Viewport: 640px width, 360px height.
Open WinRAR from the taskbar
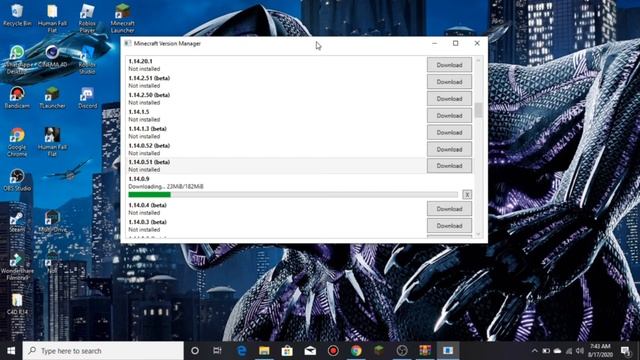pos(425,351)
